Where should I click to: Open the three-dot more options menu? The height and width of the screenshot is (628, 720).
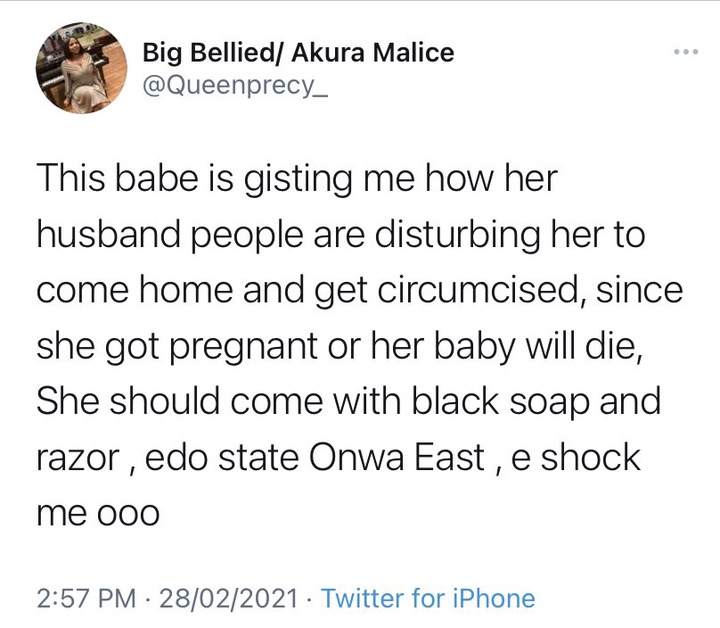(684, 51)
